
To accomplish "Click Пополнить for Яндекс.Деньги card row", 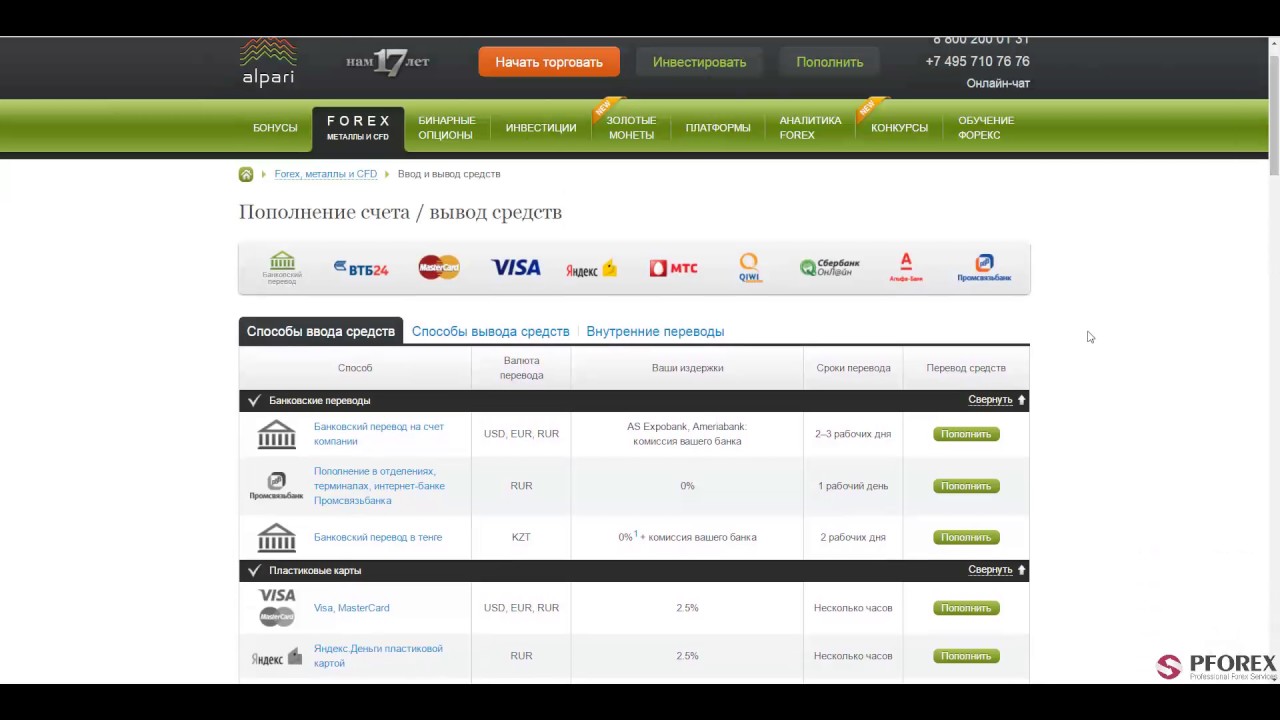I will 966,656.
